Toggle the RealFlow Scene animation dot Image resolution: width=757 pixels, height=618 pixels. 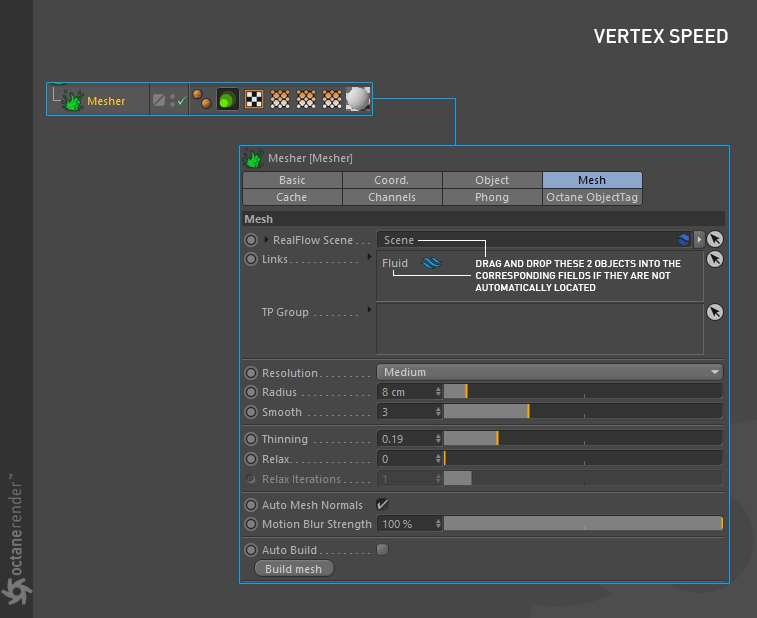click(251, 240)
